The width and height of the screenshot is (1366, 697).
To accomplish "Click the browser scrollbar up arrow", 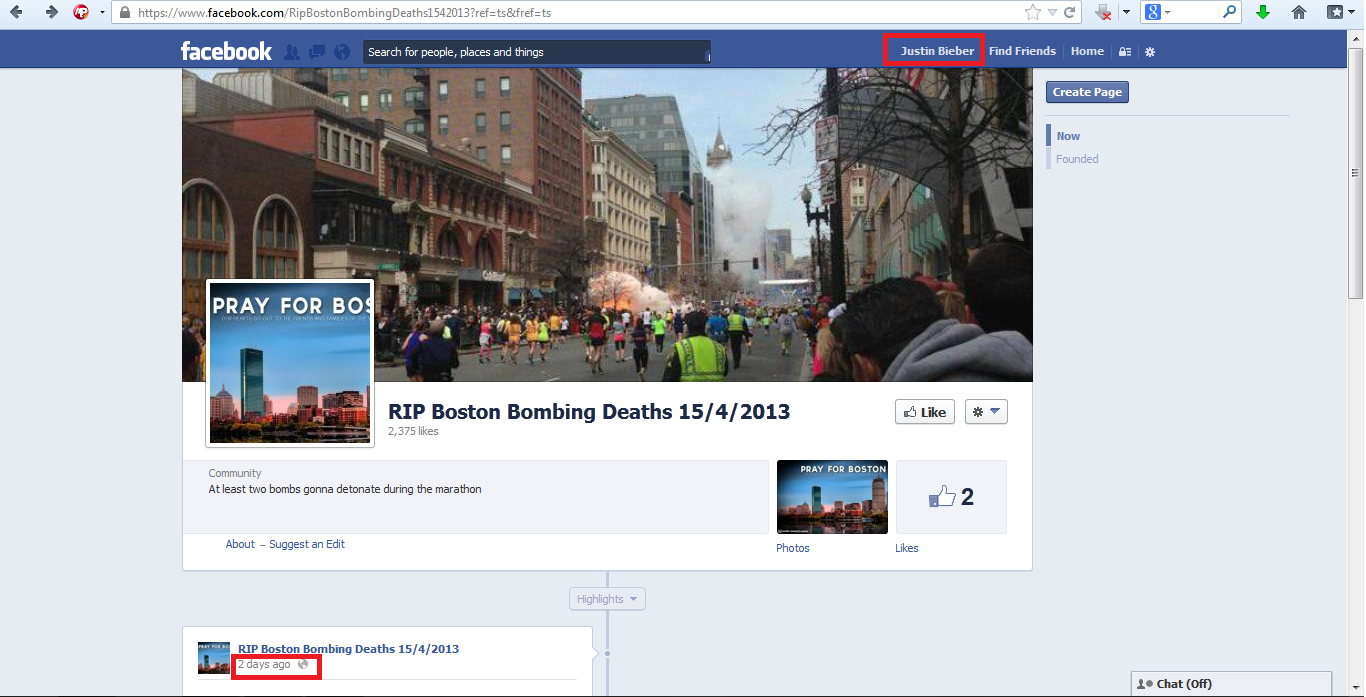I will click(1356, 38).
